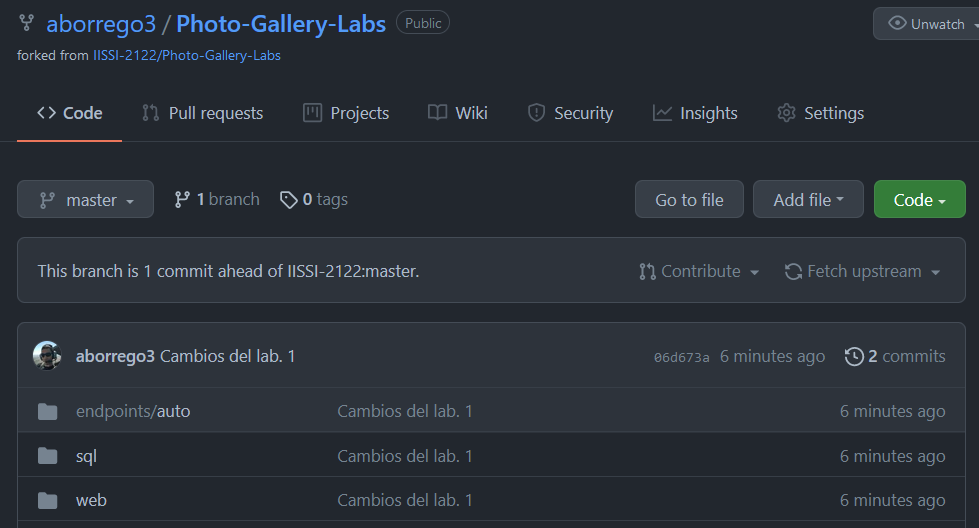The image size is (979, 528).
Task: Click the Insights graph icon
Action: (662, 113)
